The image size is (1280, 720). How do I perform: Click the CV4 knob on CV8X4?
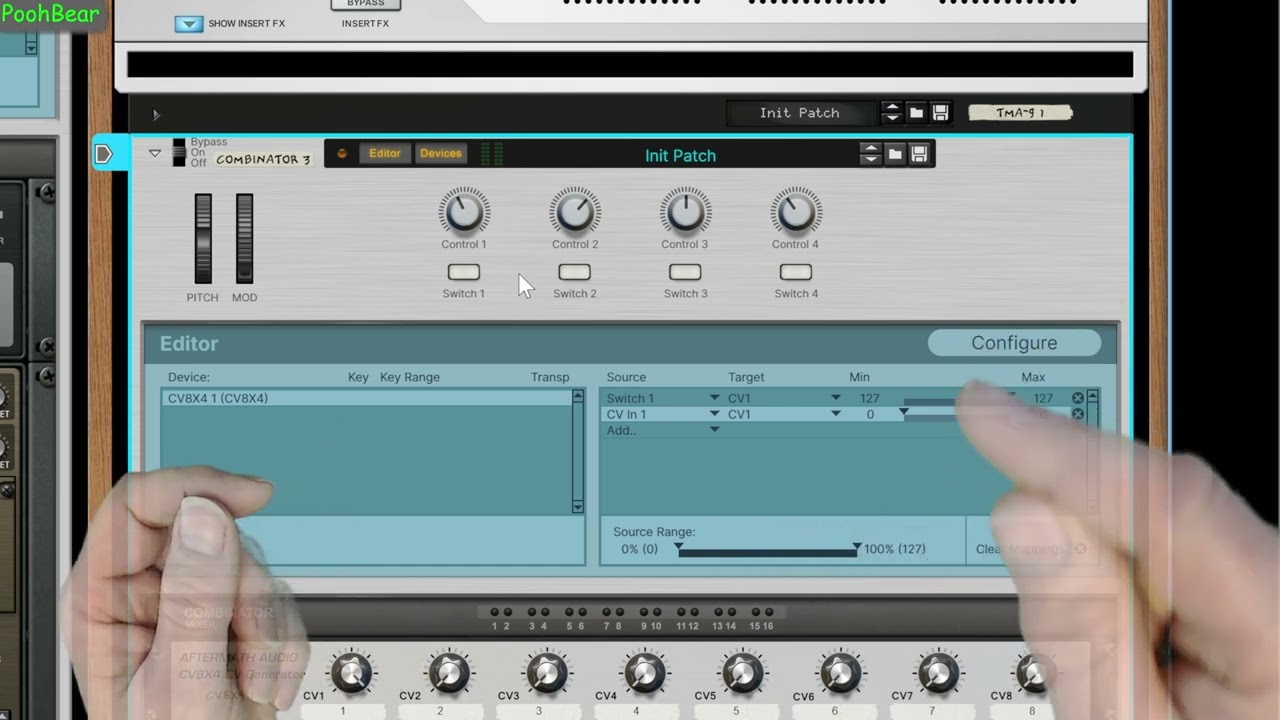[645, 674]
